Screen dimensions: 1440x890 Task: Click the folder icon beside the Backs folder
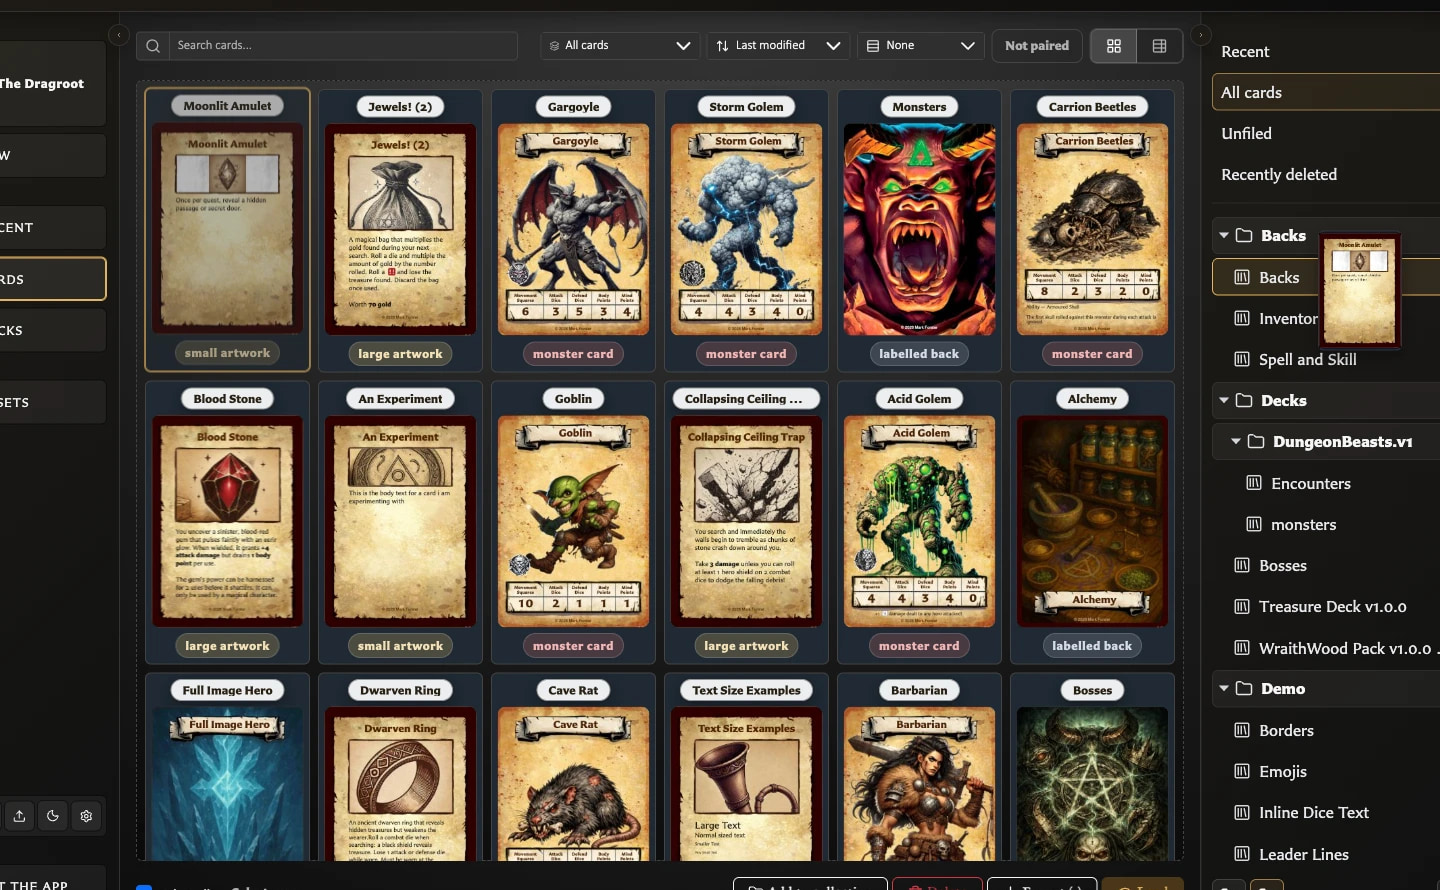pyautogui.click(x=1244, y=235)
